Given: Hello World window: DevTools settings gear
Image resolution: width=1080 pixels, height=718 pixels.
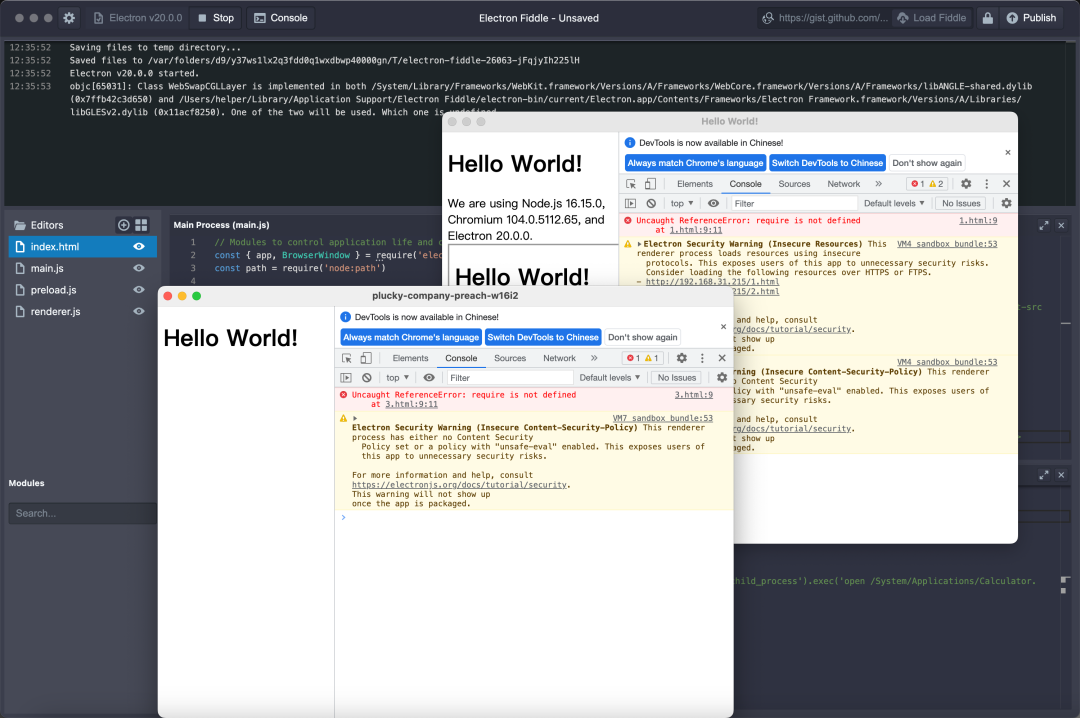Looking at the screenshot, I should (x=966, y=184).
